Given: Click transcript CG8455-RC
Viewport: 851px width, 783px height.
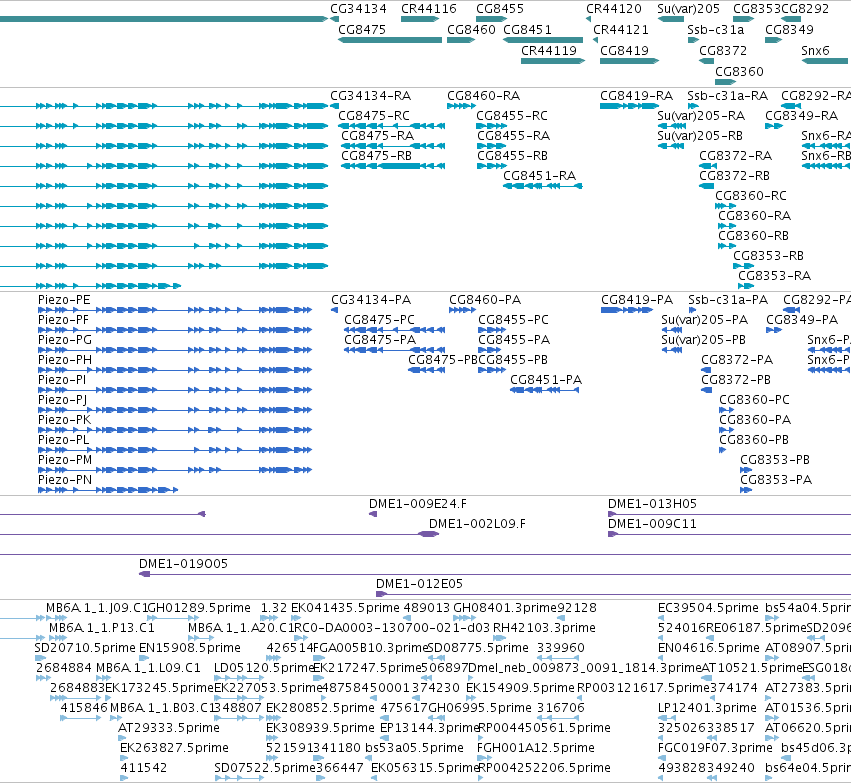Looking at the screenshot, I should (512, 116).
